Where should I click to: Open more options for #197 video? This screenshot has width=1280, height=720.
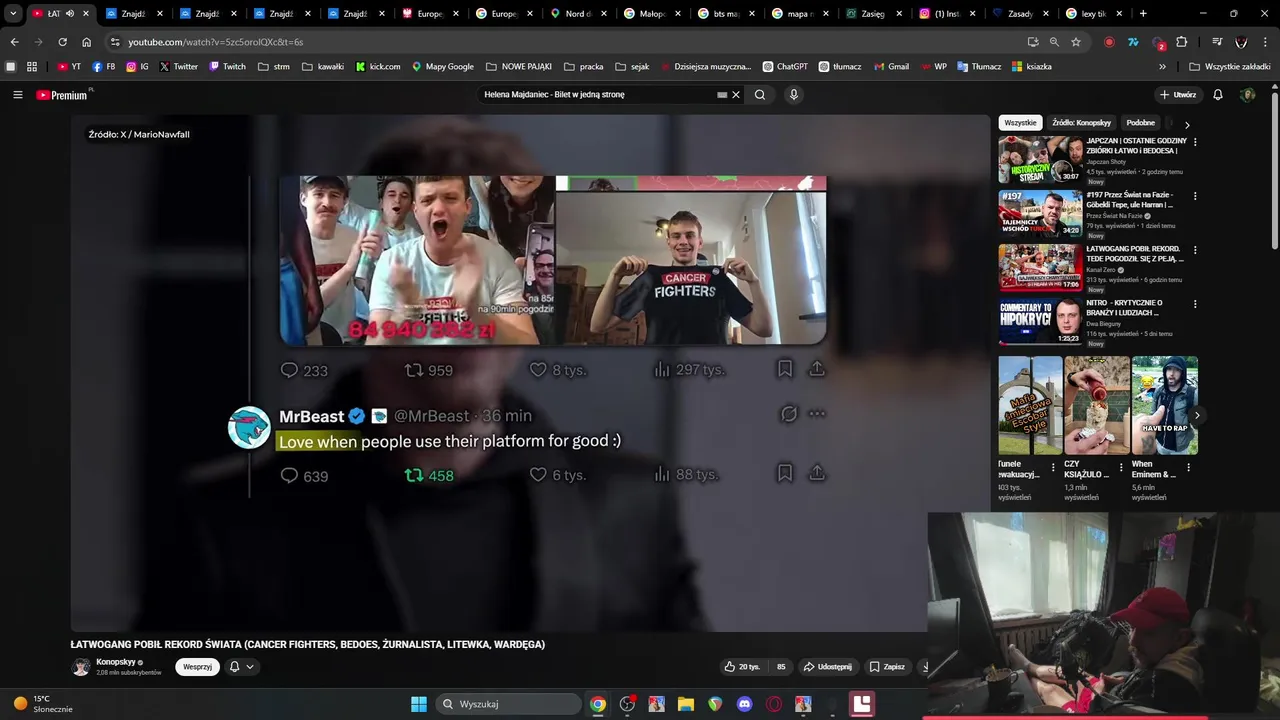[x=1195, y=196]
